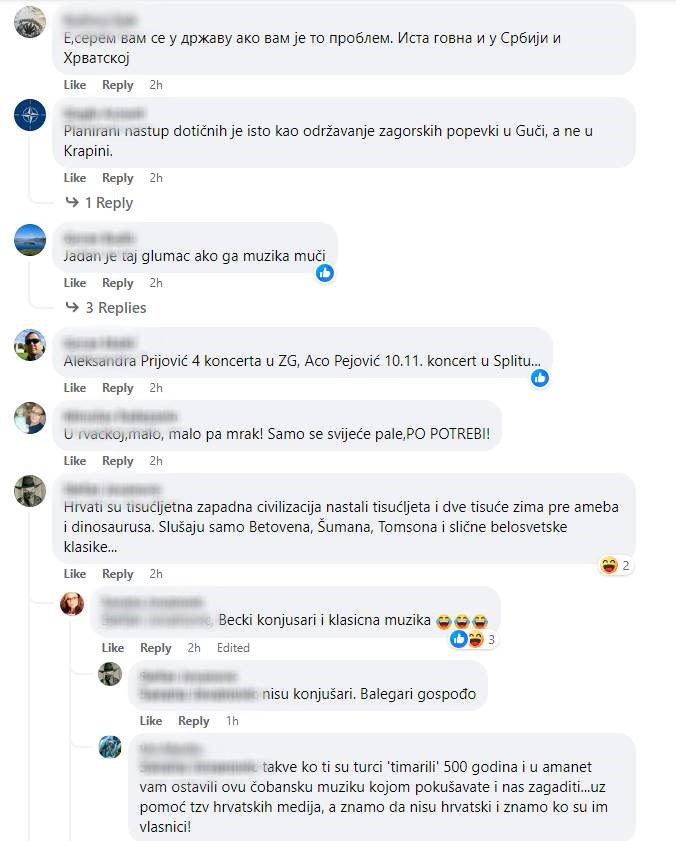Open the lake landscape avatar profile
This screenshot has width=676, height=841.
click(x=30, y=240)
